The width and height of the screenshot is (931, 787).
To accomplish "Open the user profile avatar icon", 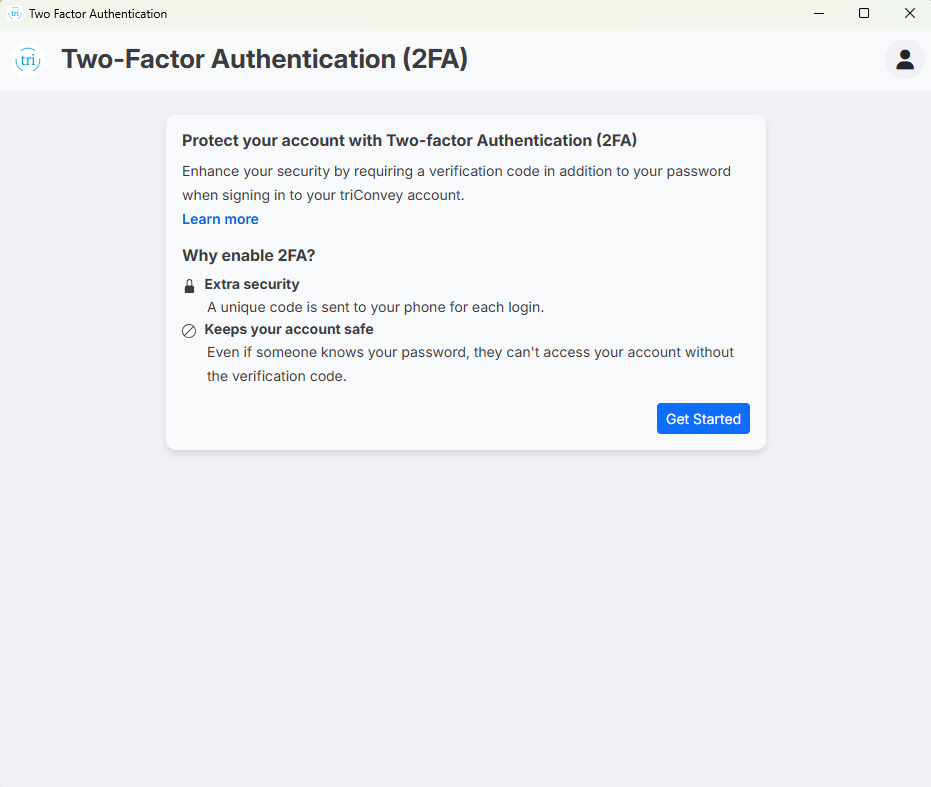I will tap(904, 59).
